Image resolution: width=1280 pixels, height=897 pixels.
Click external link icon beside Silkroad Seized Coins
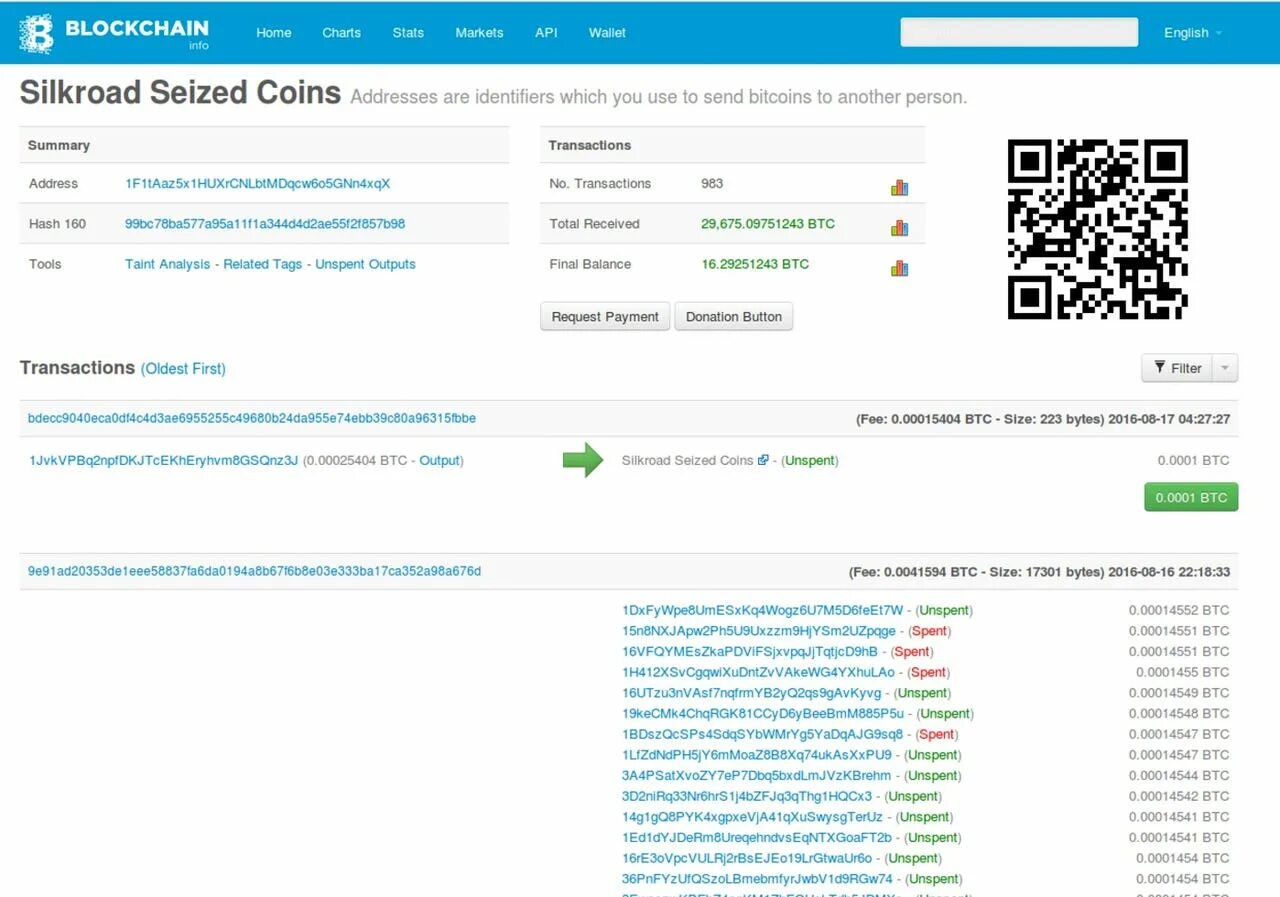coord(763,460)
